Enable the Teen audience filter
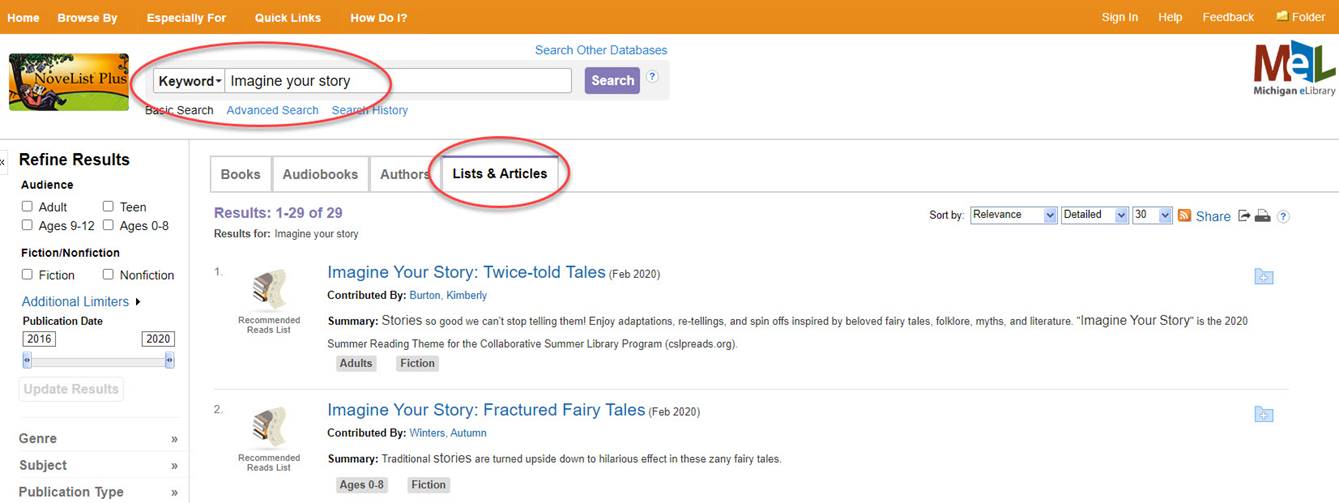 (108, 207)
